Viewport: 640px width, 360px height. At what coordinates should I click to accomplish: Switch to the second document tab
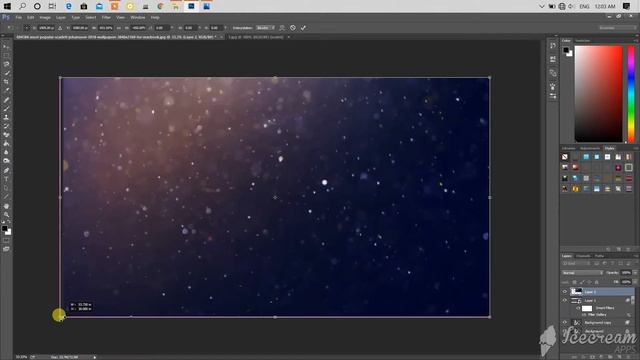(256, 37)
